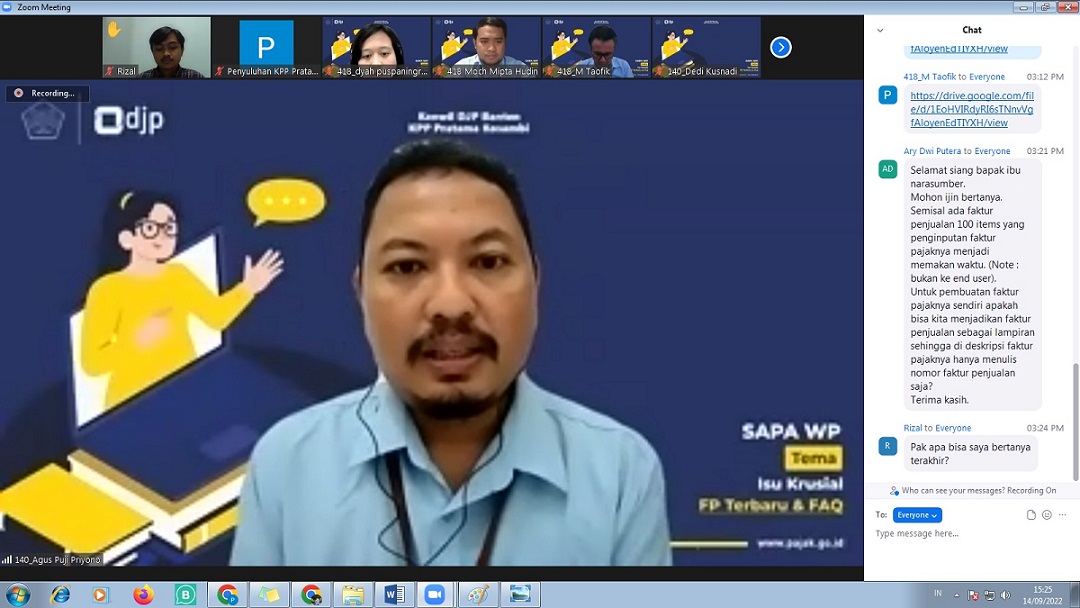Viewport: 1080px width, 608px height.
Task: Show next participants with the blue arrow
Action: point(781,47)
